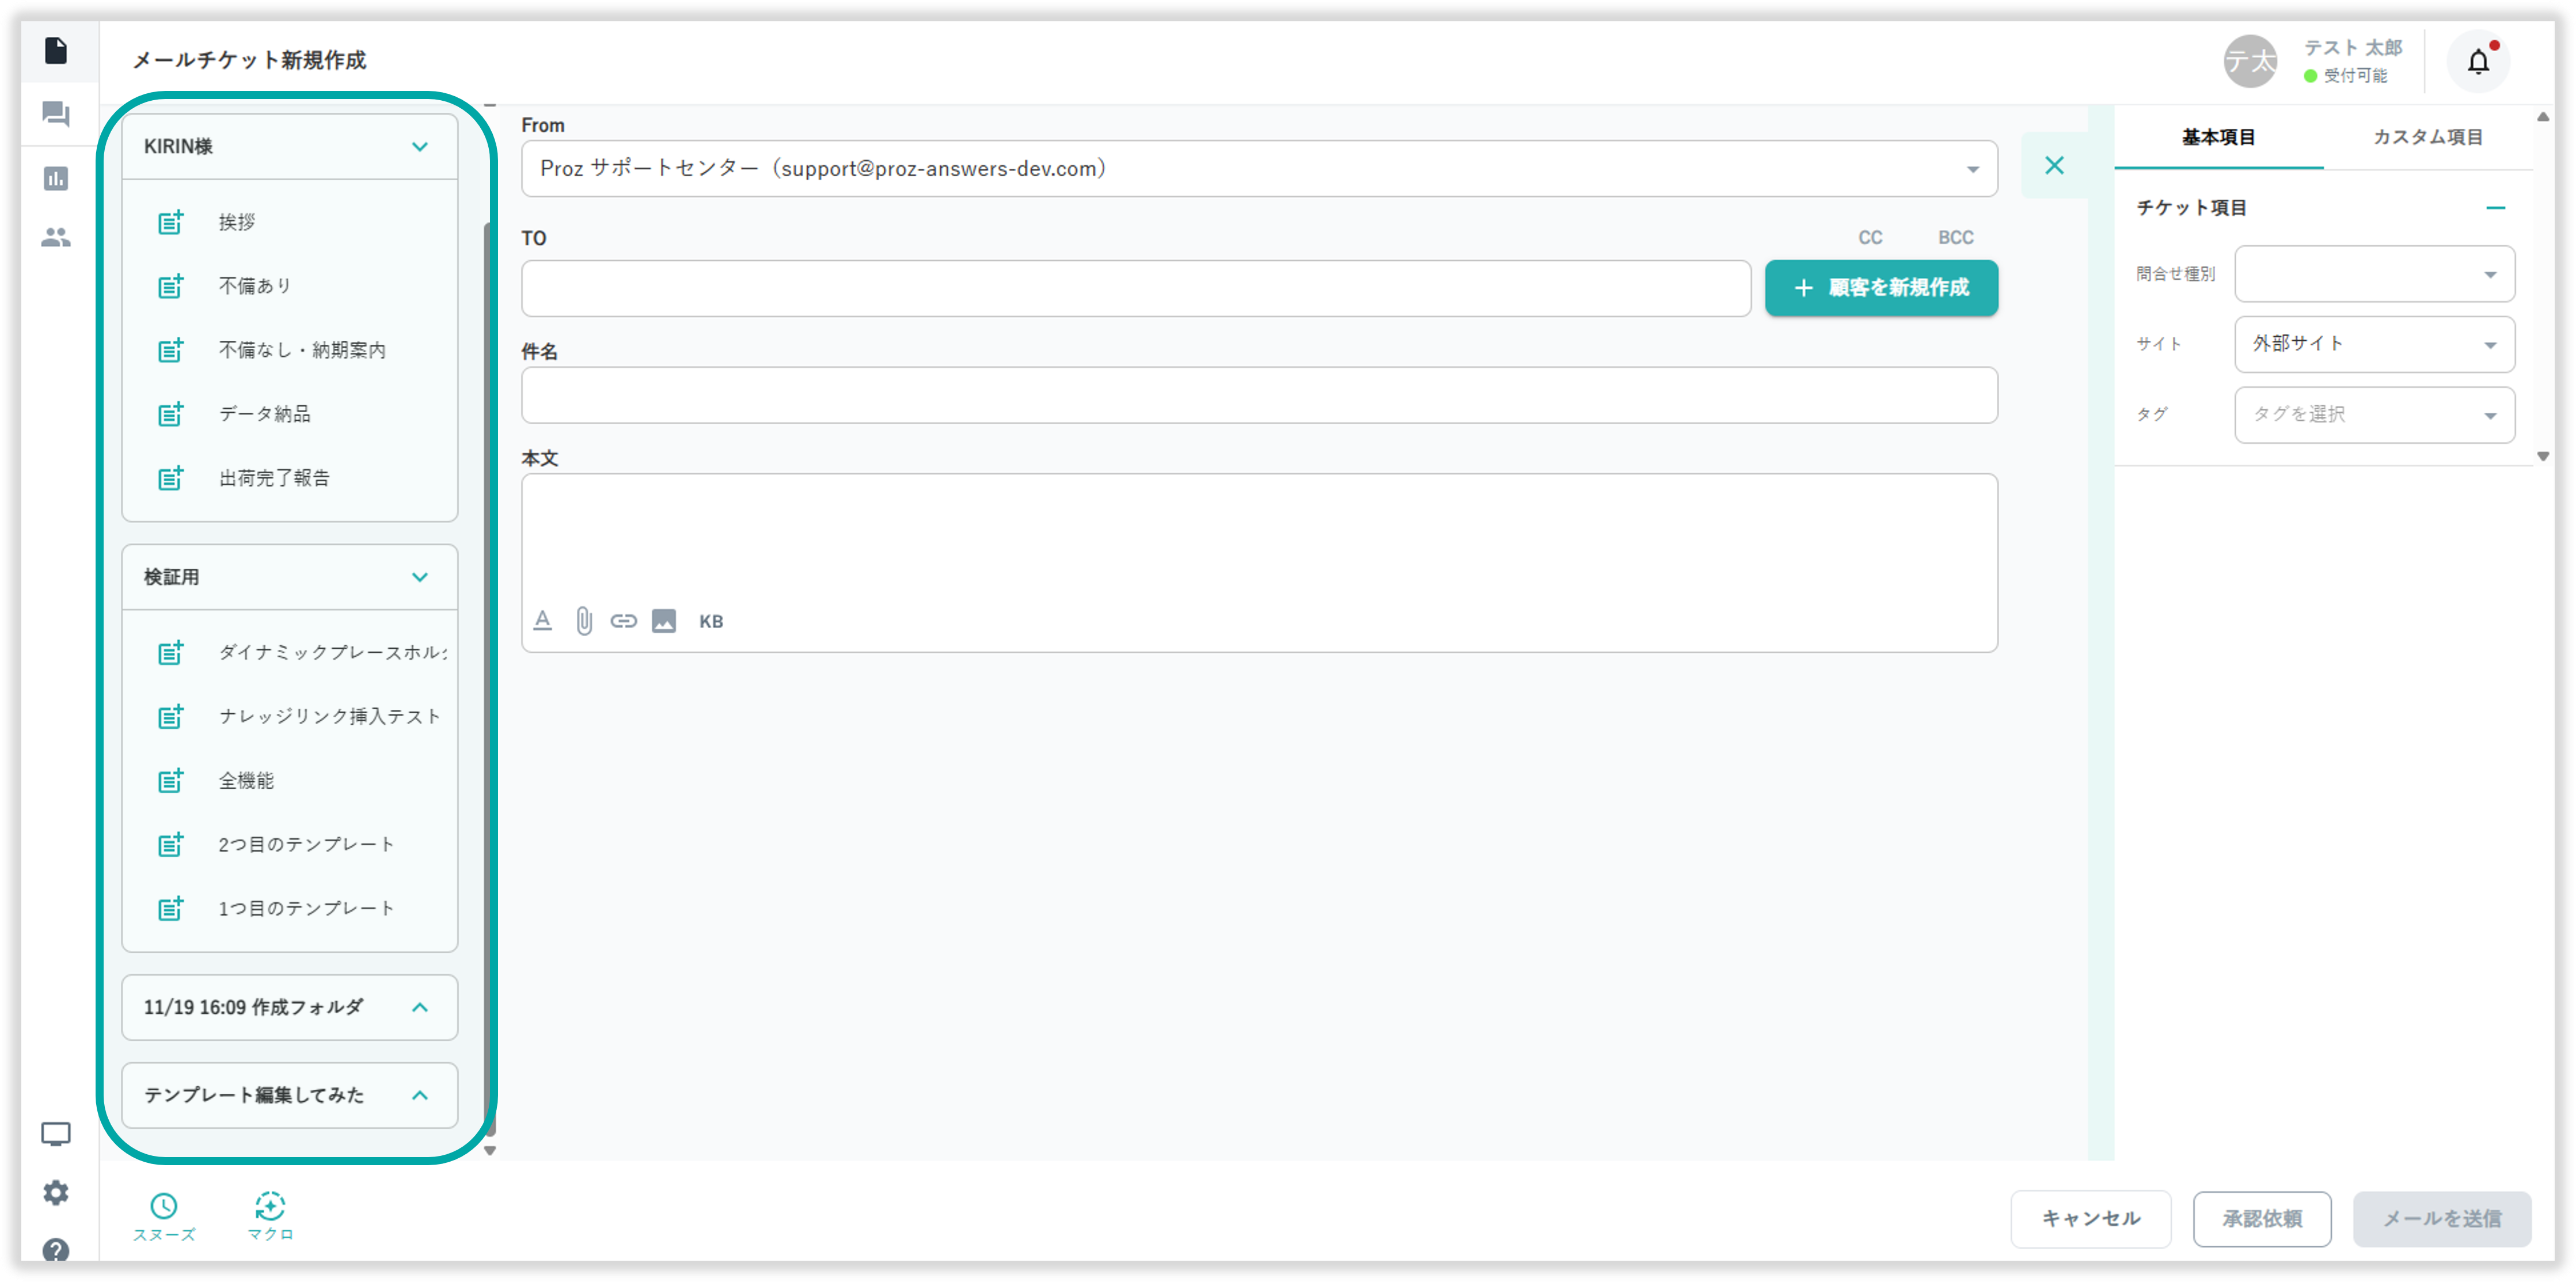The height and width of the screenshot is (1282, 2576).
Task: Select the 基本項目 tab
Action: (2218, 137)
